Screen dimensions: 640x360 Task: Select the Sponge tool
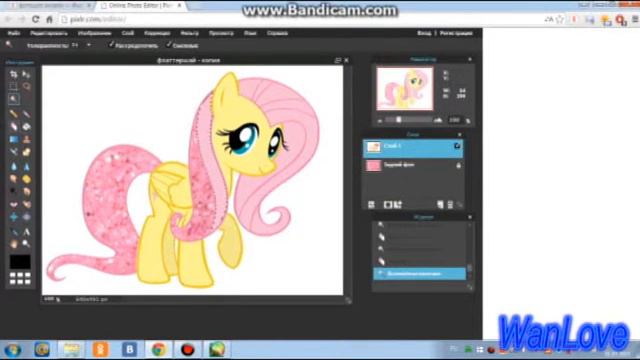(27, 179)
